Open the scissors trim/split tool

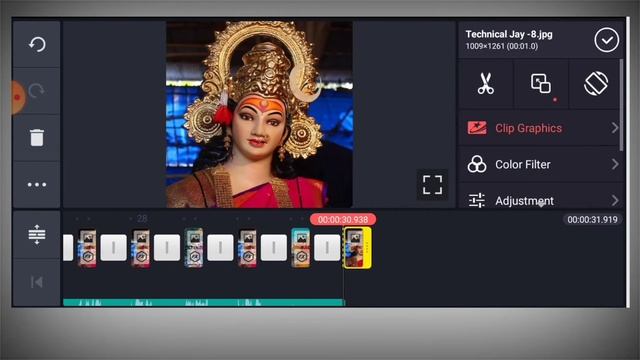(486, 84)
